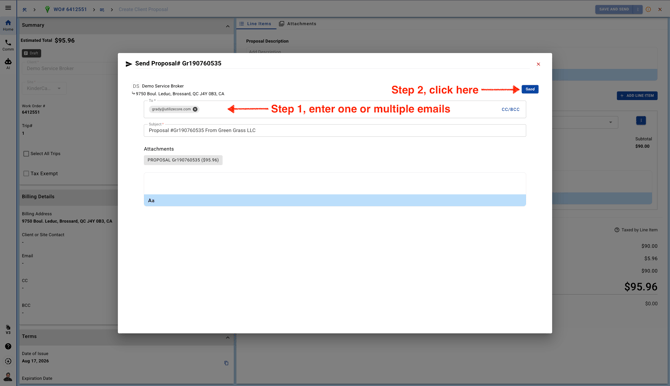Click the Aa text formatting bar

point(335,200)
